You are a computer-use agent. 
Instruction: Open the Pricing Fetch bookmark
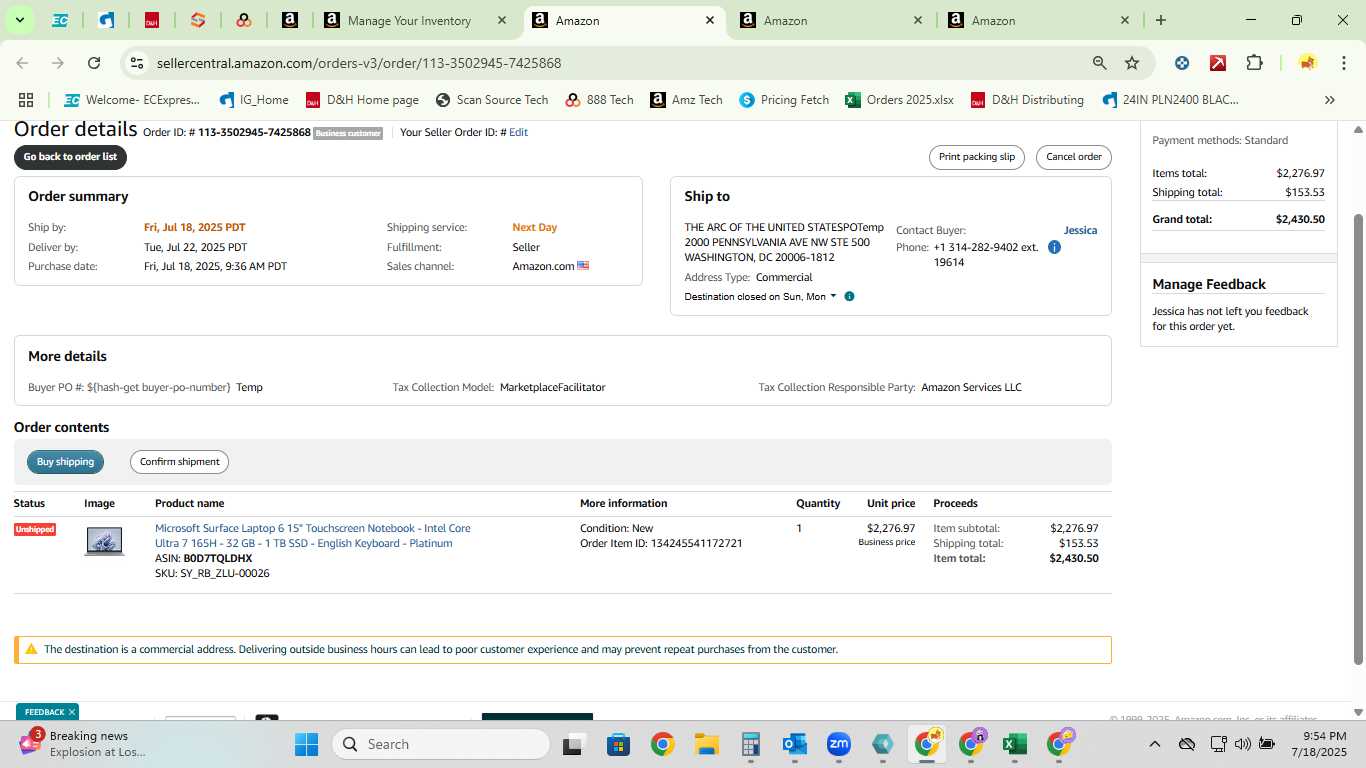[784, 100]
